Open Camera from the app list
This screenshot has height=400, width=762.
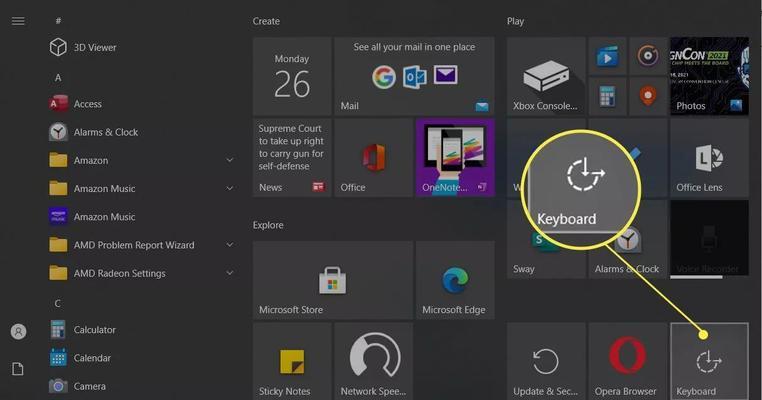[141, 386]
